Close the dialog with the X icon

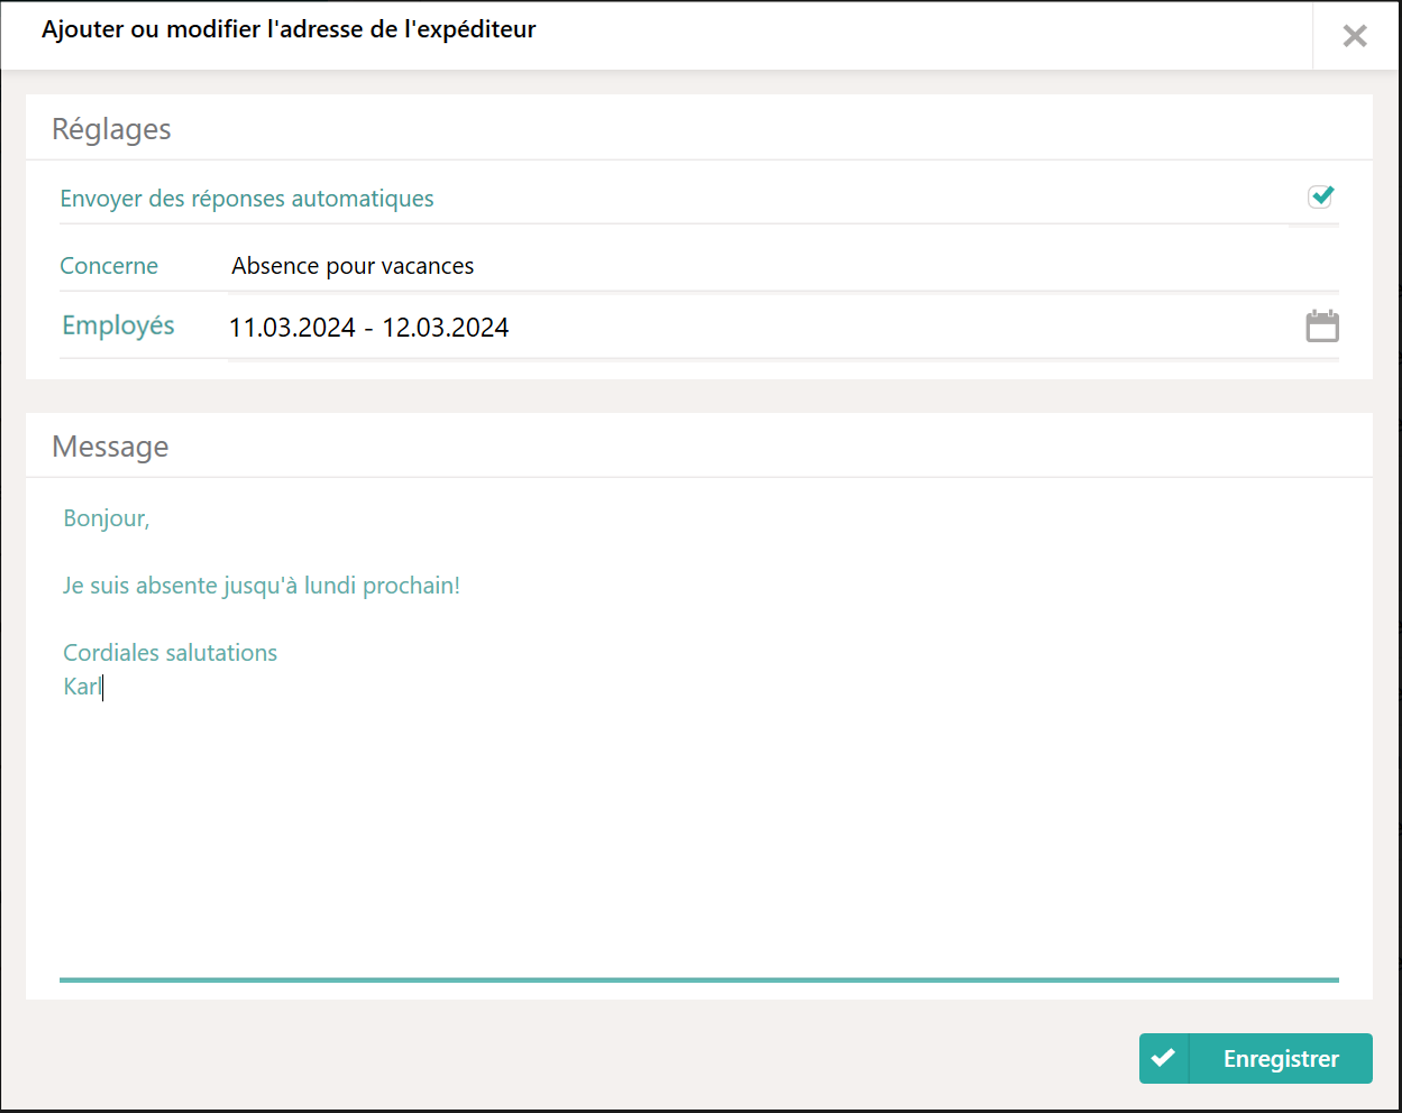coord(1354,36)
